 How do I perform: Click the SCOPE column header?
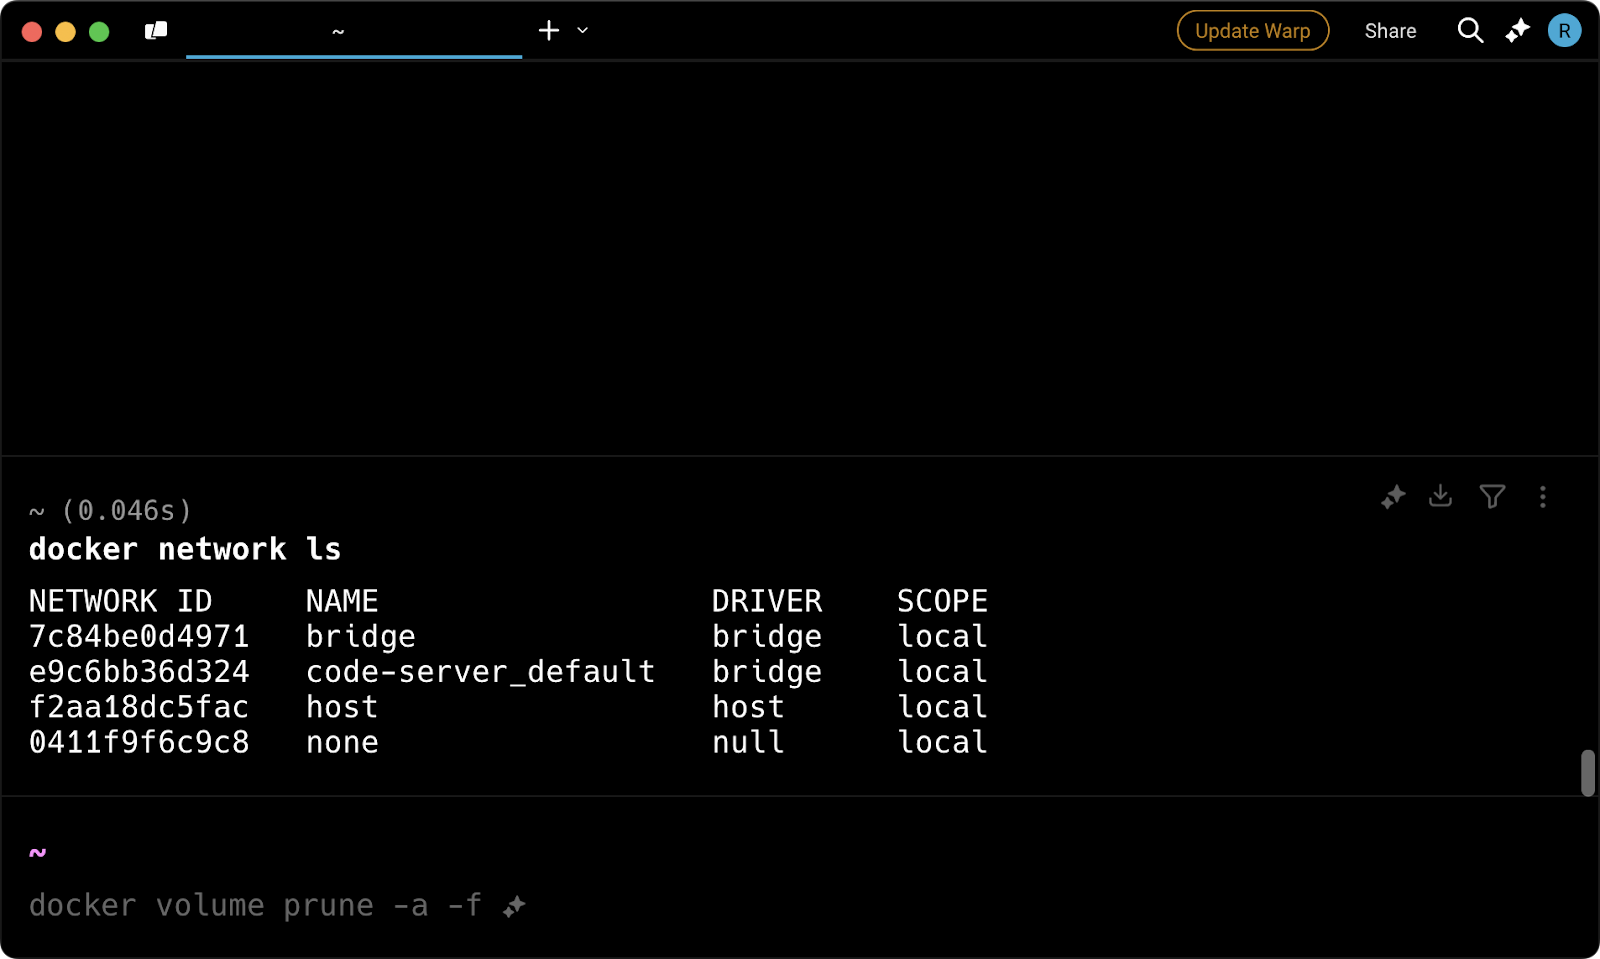(x=942, y=601)
